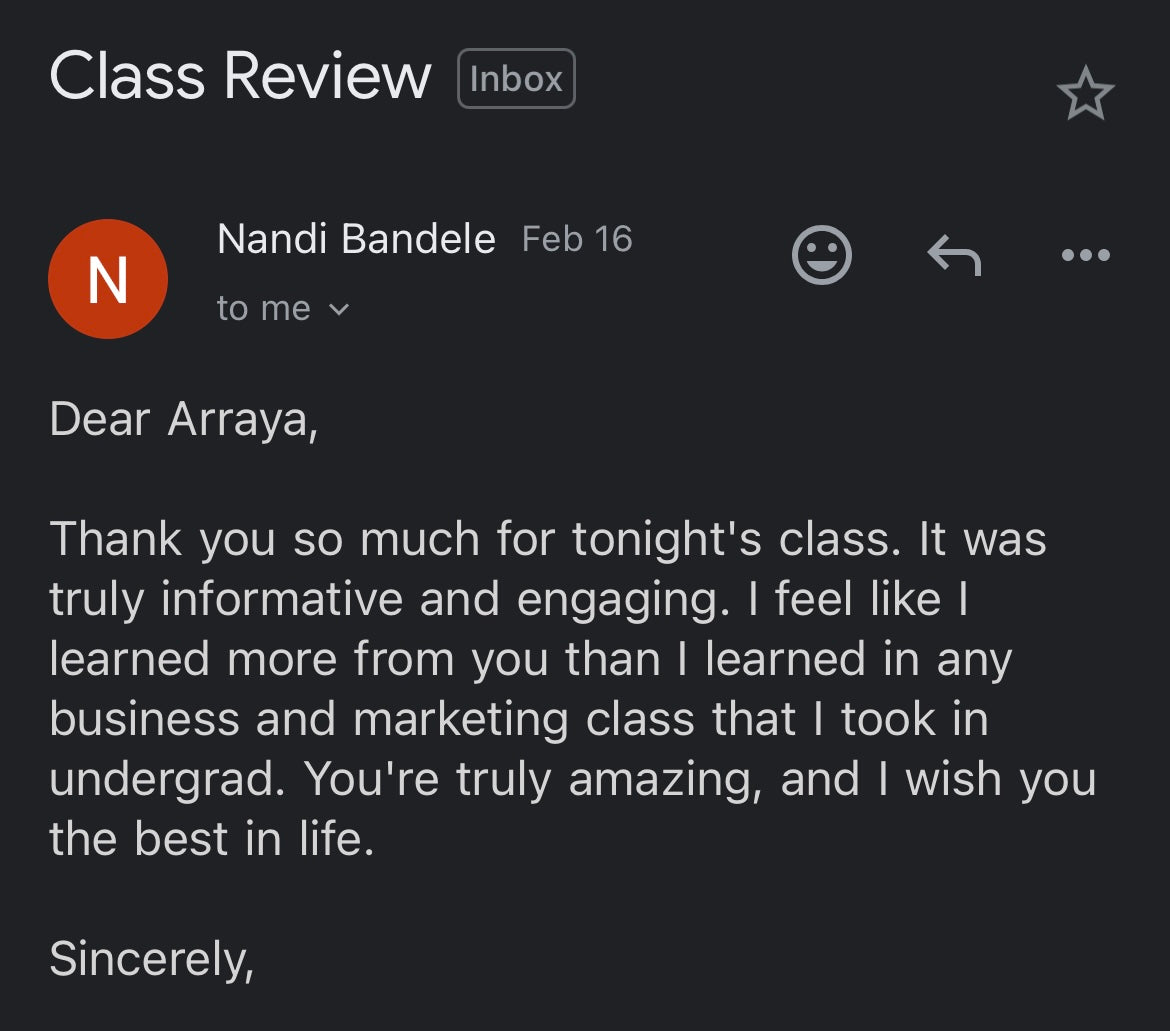Click the Class Review subject title
1170x1031 pixels.
pos(240,77)
